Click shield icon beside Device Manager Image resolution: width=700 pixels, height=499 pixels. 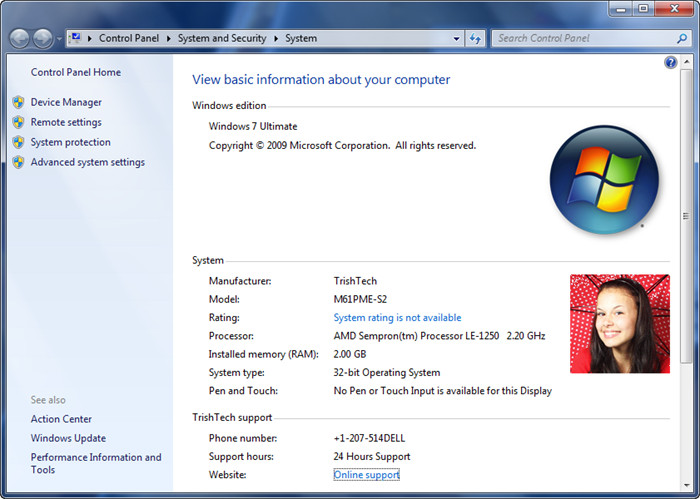tap(18, 102)
